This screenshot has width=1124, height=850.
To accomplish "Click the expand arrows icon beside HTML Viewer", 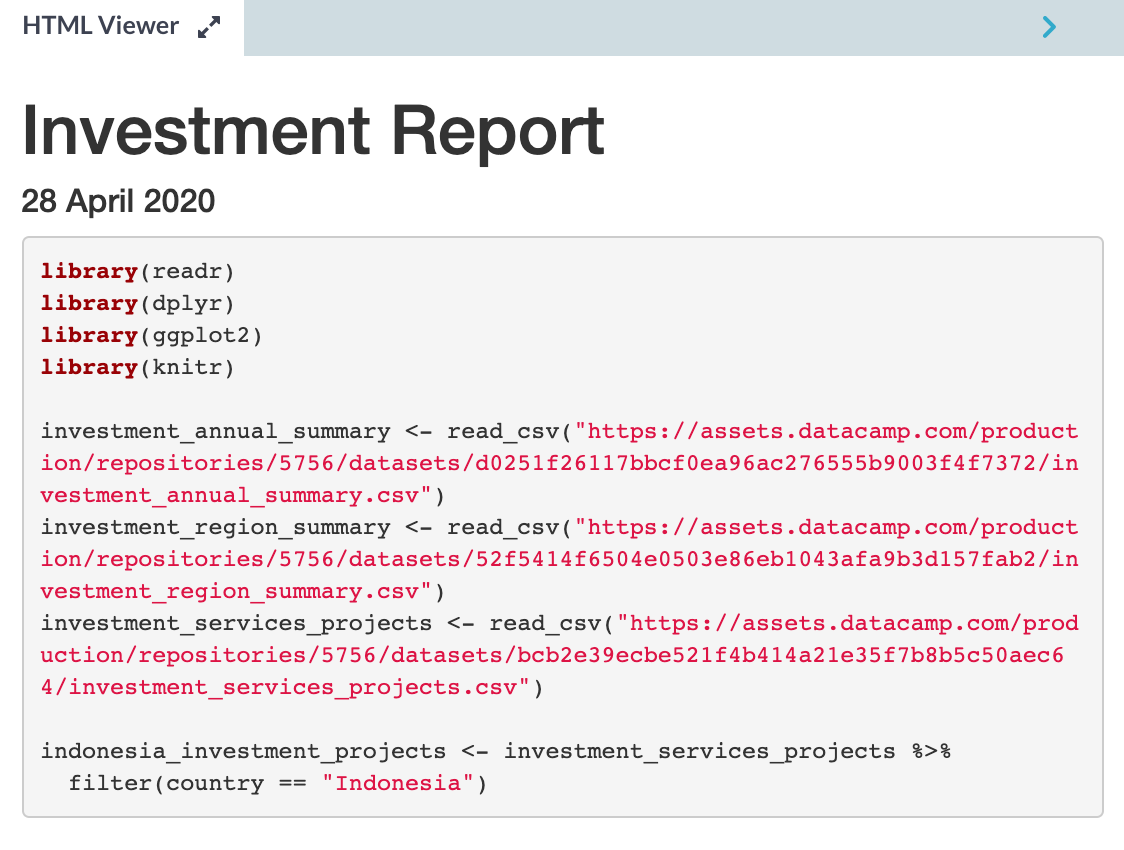I will click(x=209, y=28).
